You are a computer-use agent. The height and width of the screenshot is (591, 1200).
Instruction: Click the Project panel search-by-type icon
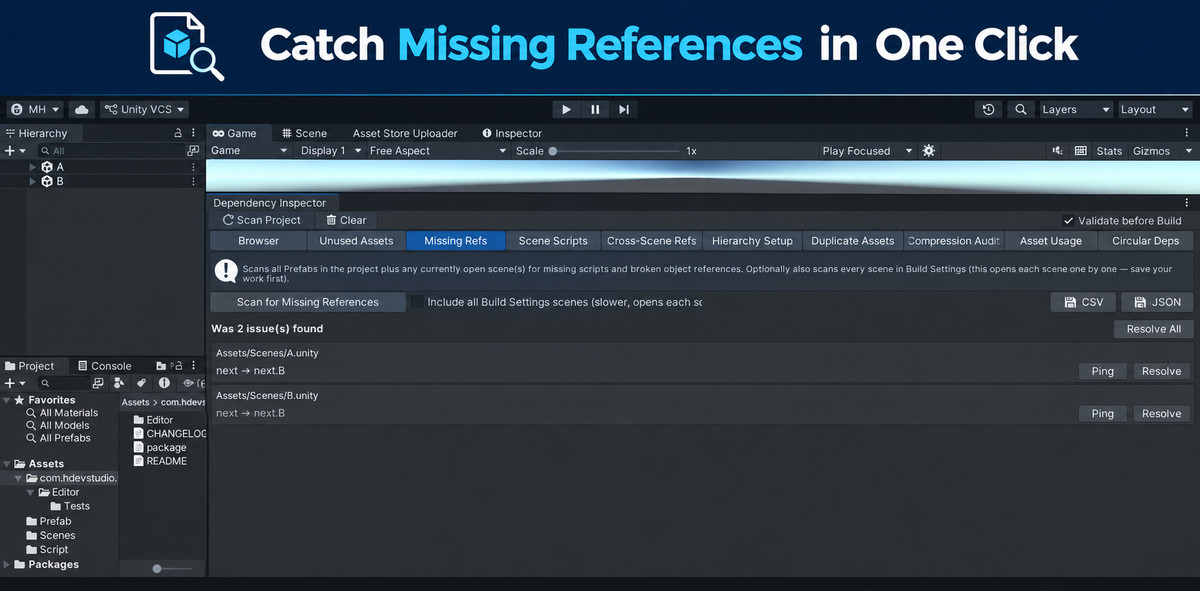tap(120, 383)
